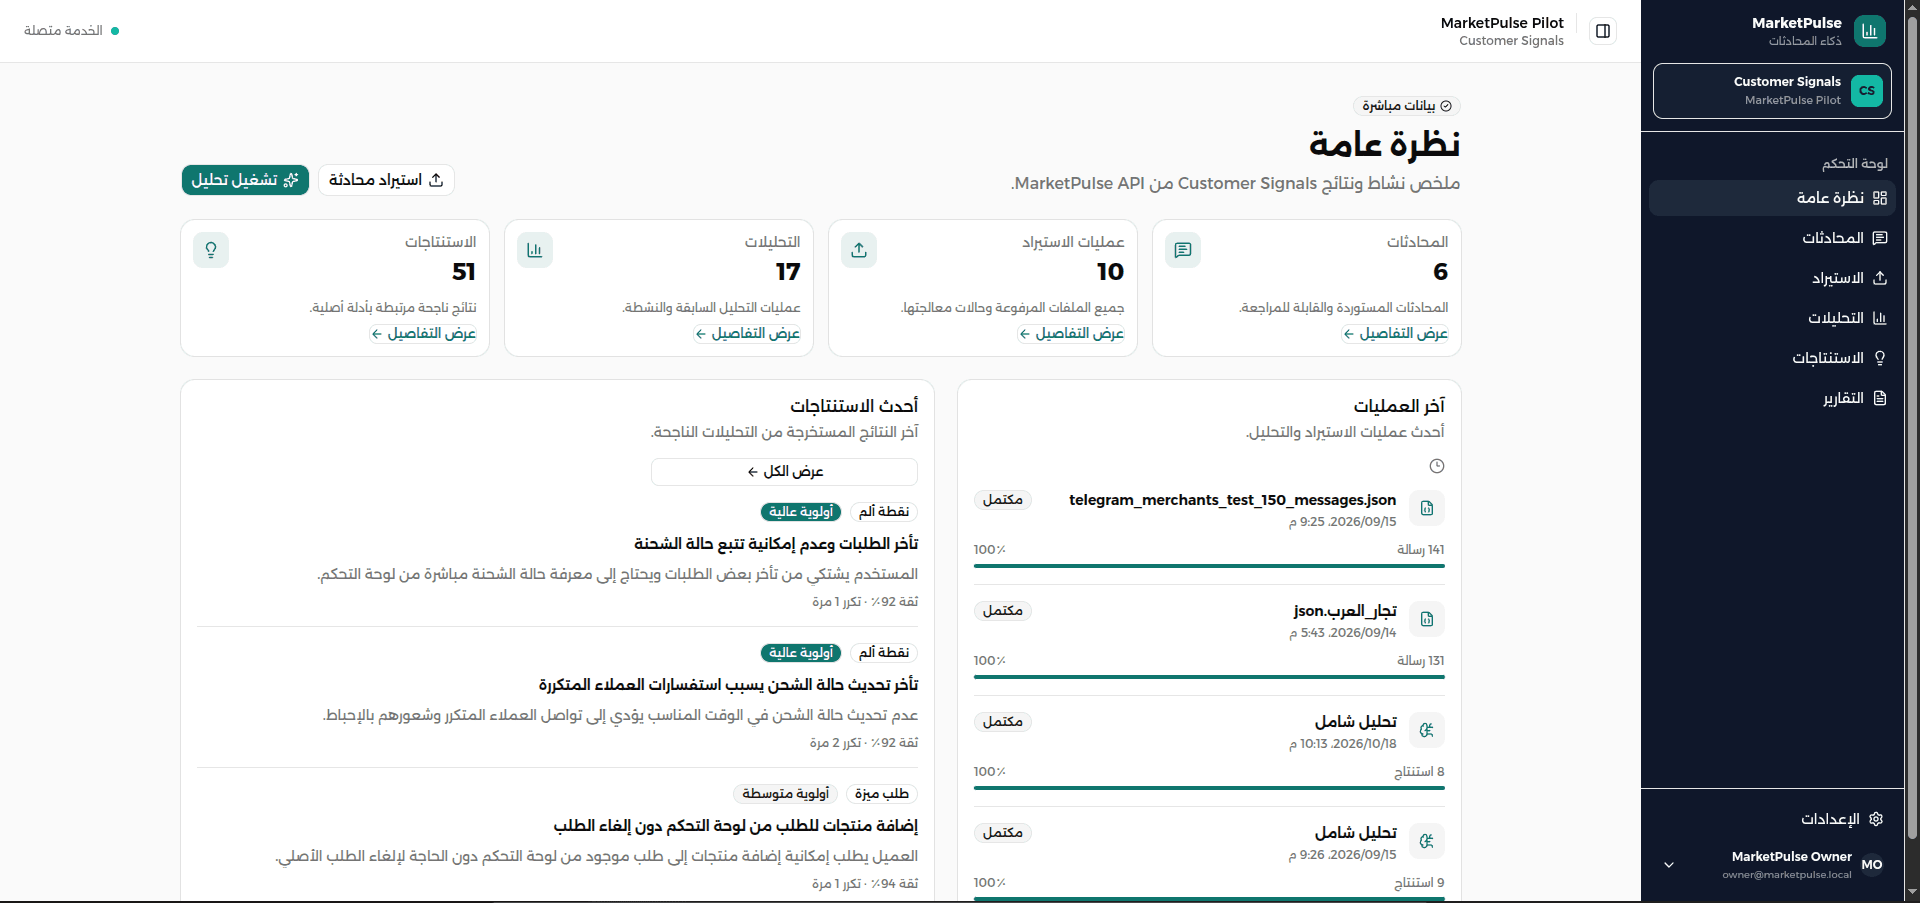The width and height of the screenshot is (1920, 903).
Task: Click the مكتمل status of تجار_العرب.json
Action: (1003, 611)
